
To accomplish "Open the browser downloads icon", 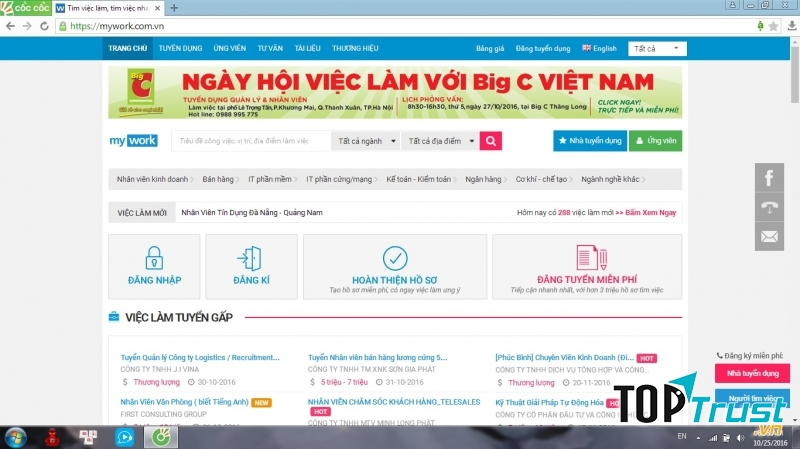I will click(x=792, y=26).
